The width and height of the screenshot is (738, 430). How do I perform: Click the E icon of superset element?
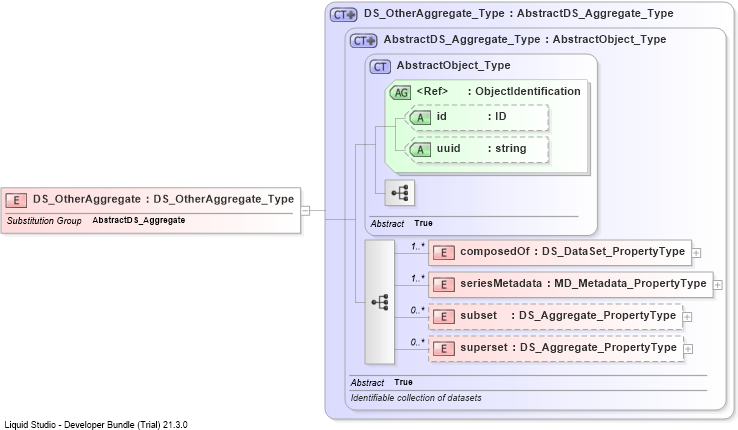443,349
